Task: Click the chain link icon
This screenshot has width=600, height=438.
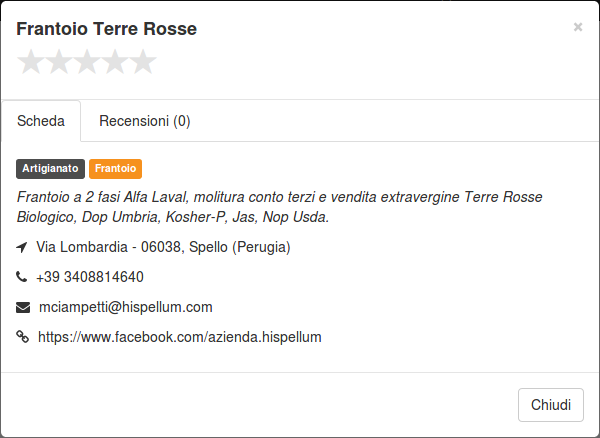Action: click(x=22, y=337)
